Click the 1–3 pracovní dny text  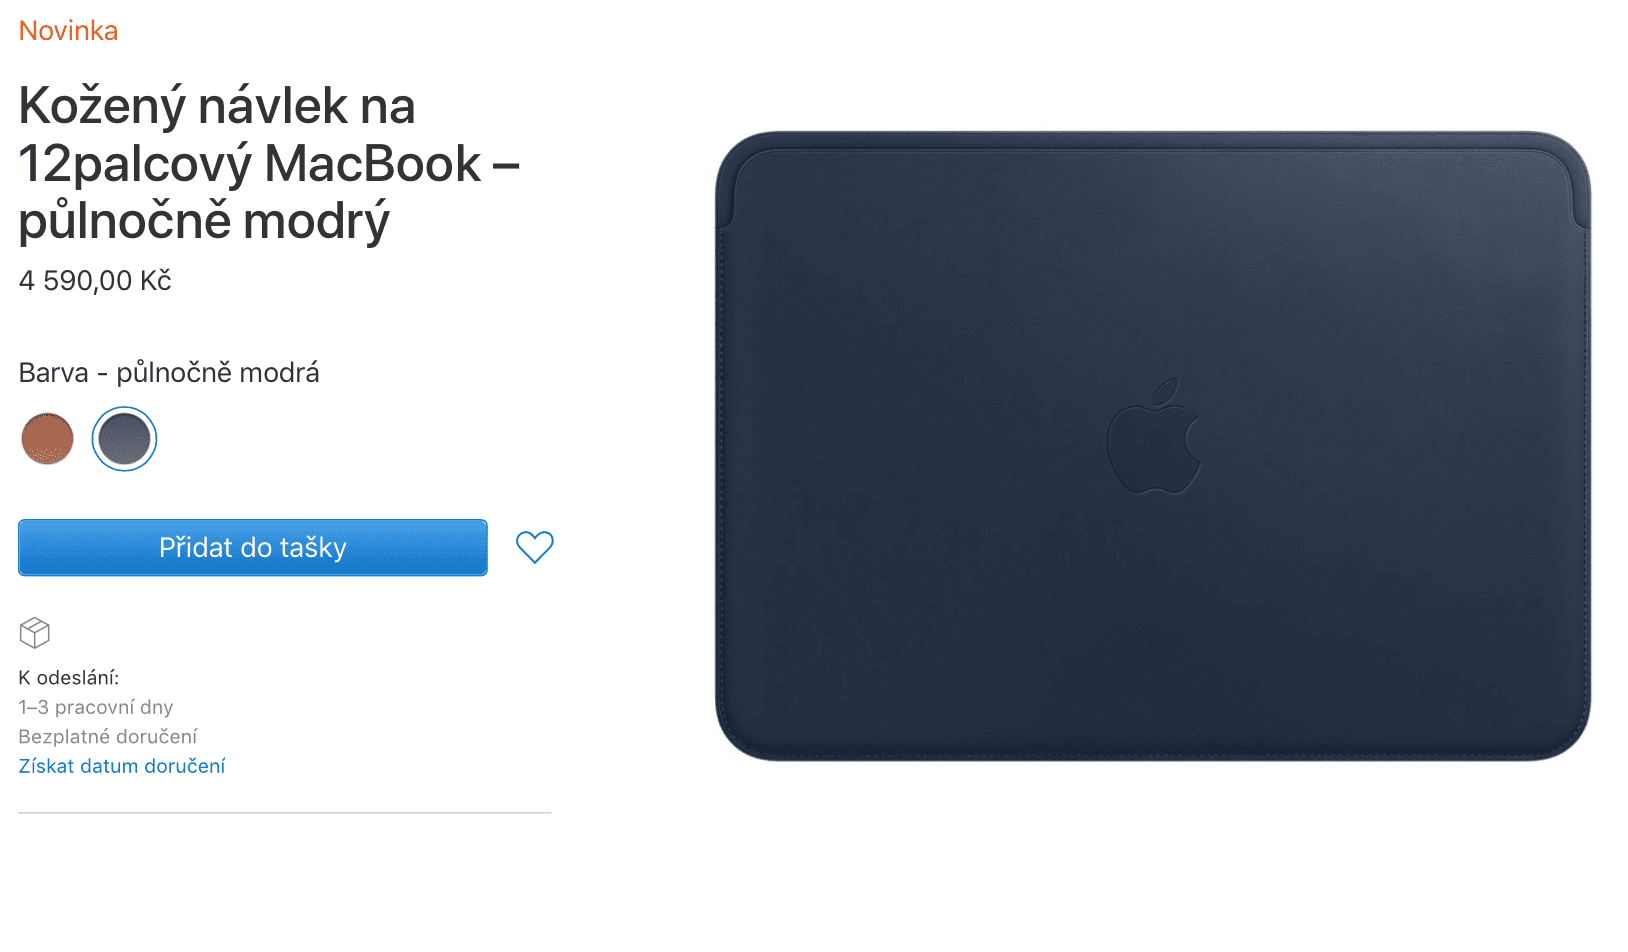point(96,707)
